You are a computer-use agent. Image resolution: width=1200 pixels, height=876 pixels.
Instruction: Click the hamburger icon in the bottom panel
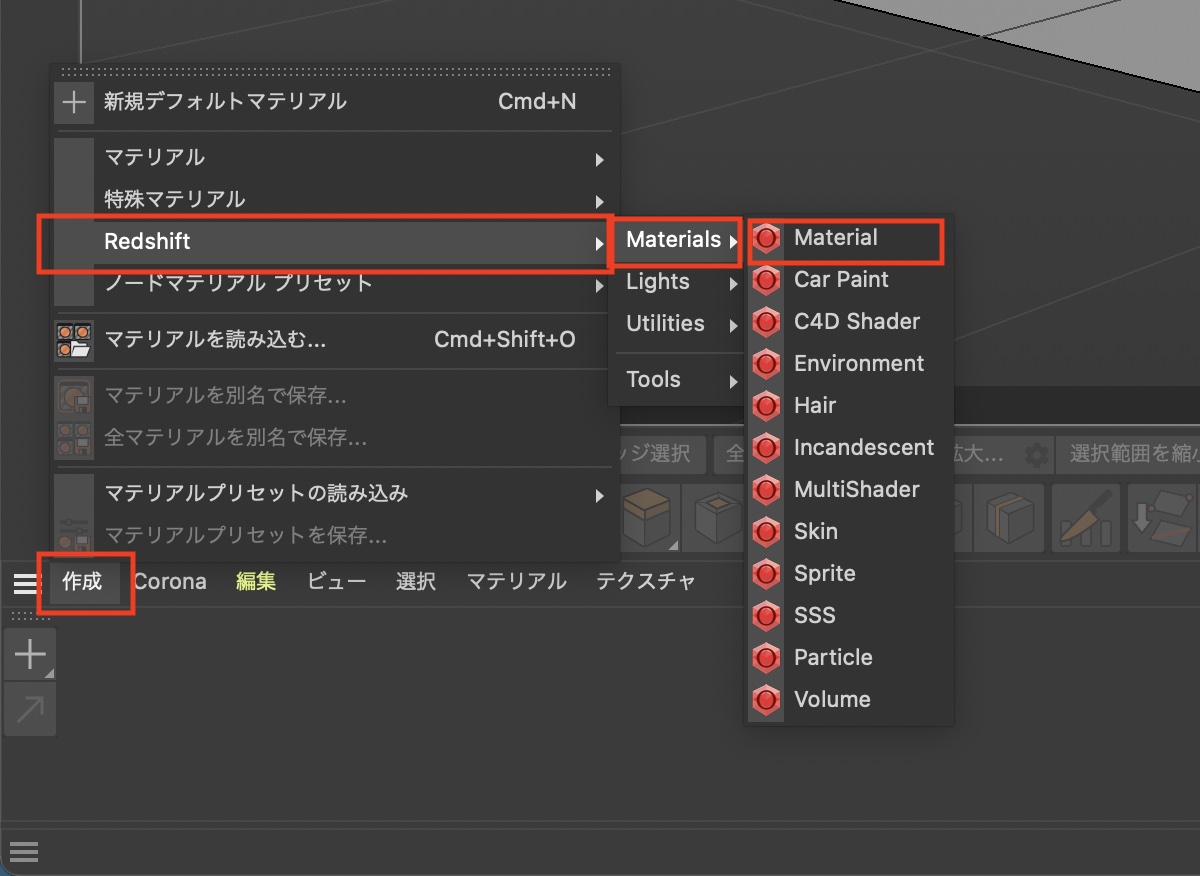pos(24,852)
